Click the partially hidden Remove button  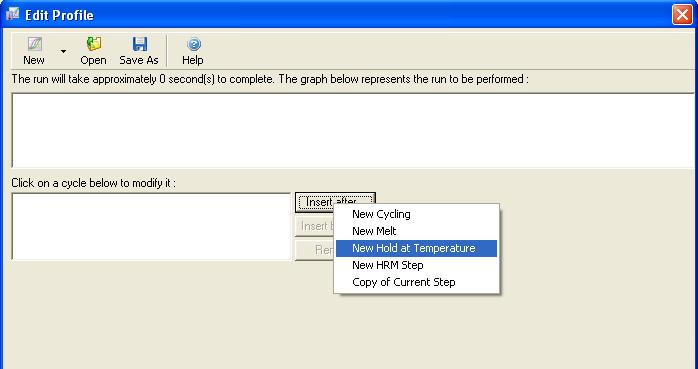coord(314,250)
